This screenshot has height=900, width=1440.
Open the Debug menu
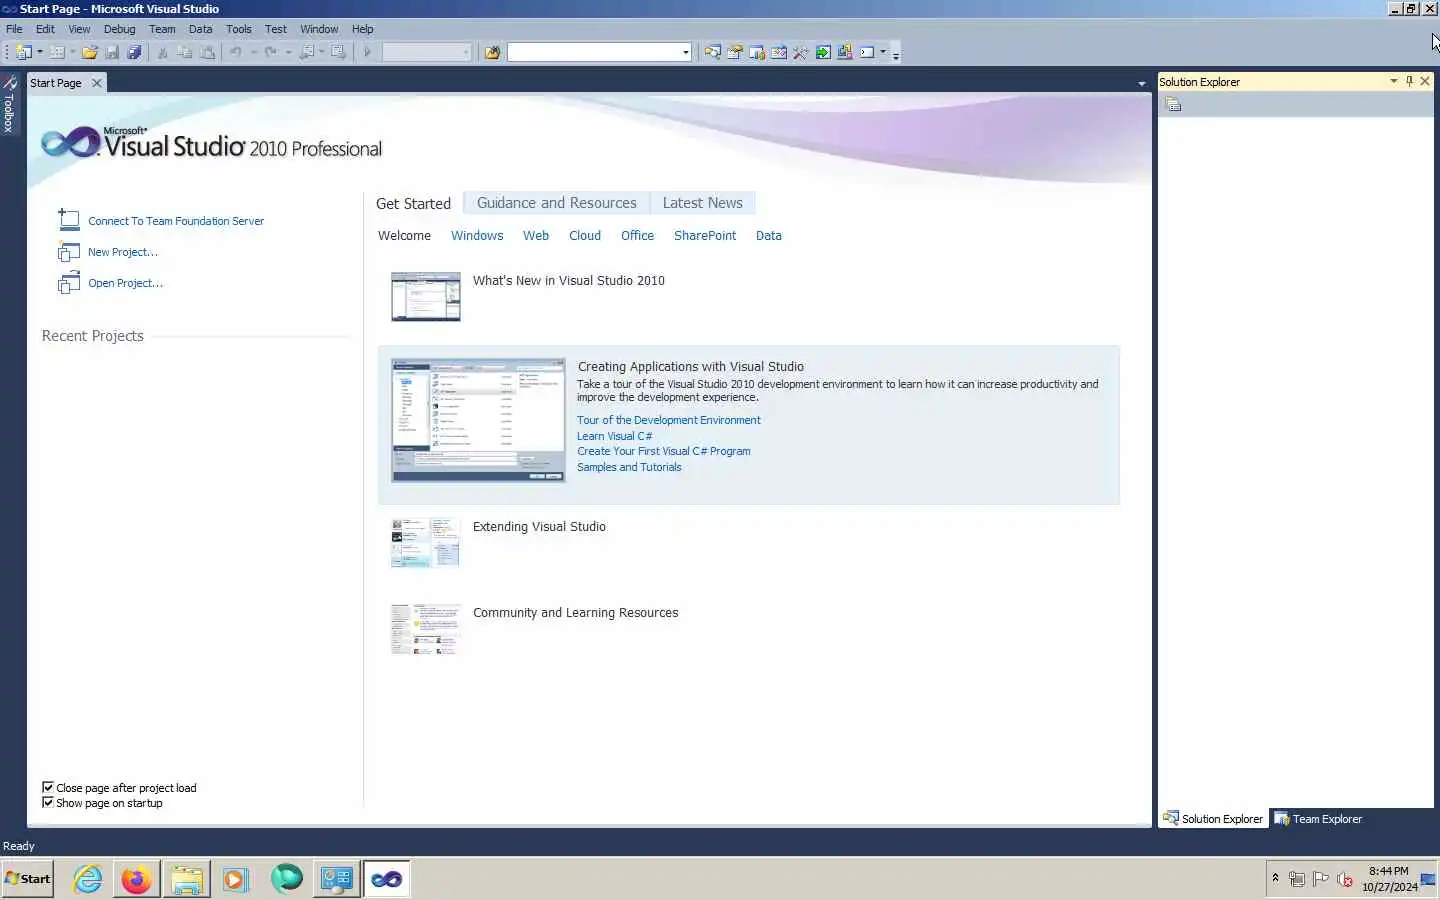[x=119, y=29]
